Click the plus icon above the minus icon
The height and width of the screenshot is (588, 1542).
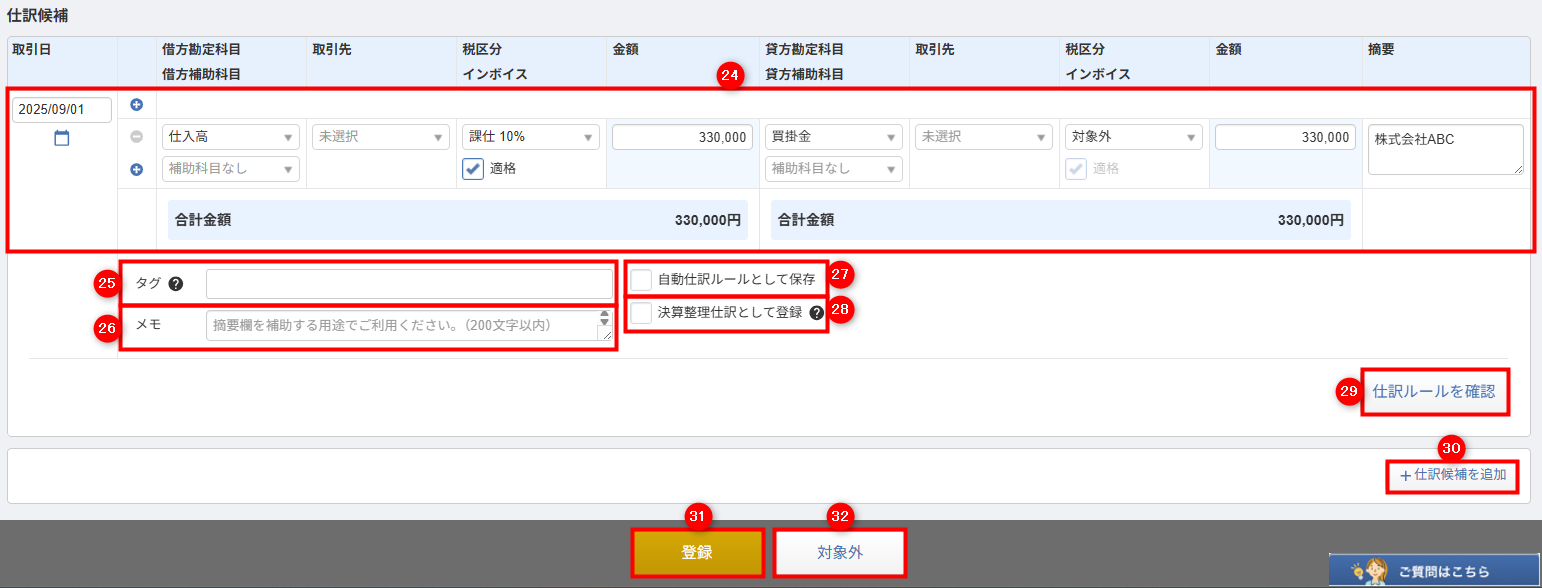(137, 105)
